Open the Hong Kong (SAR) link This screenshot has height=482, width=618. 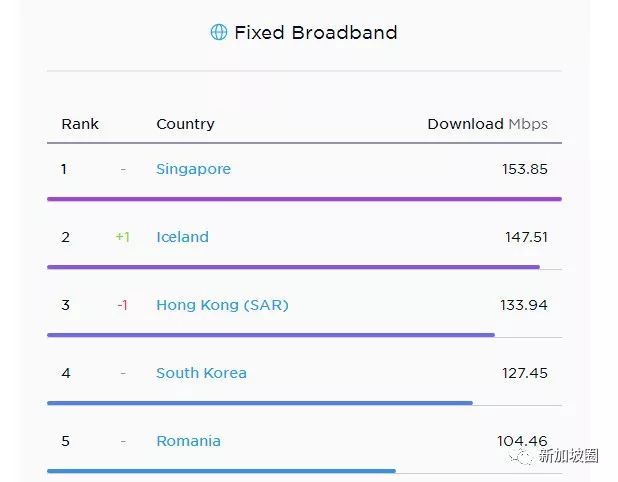(222, 305)
